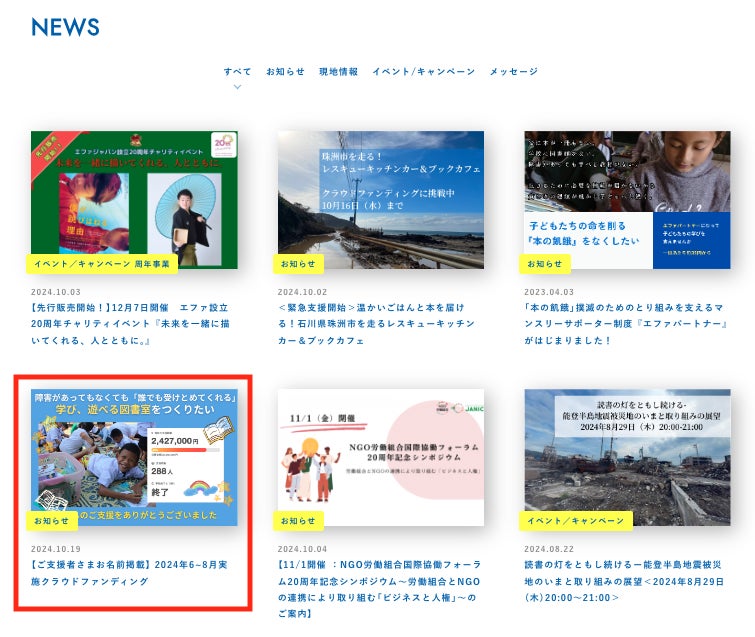Open the crowdfunding library results thumbnail
The image size is (755, 637).
pos(133,455)
